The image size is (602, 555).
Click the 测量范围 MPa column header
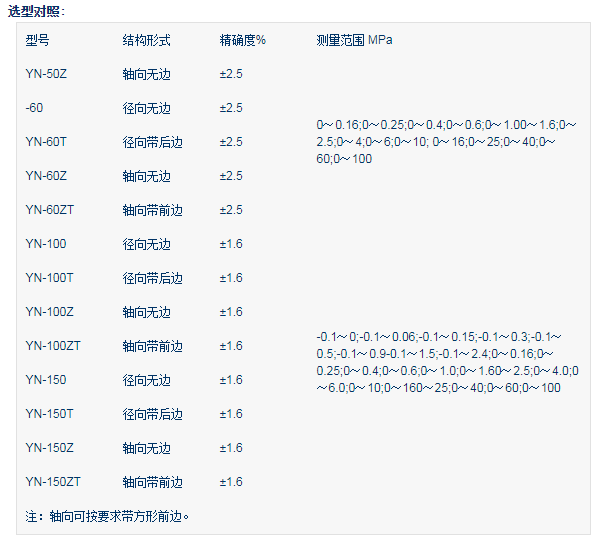point(354,40)
